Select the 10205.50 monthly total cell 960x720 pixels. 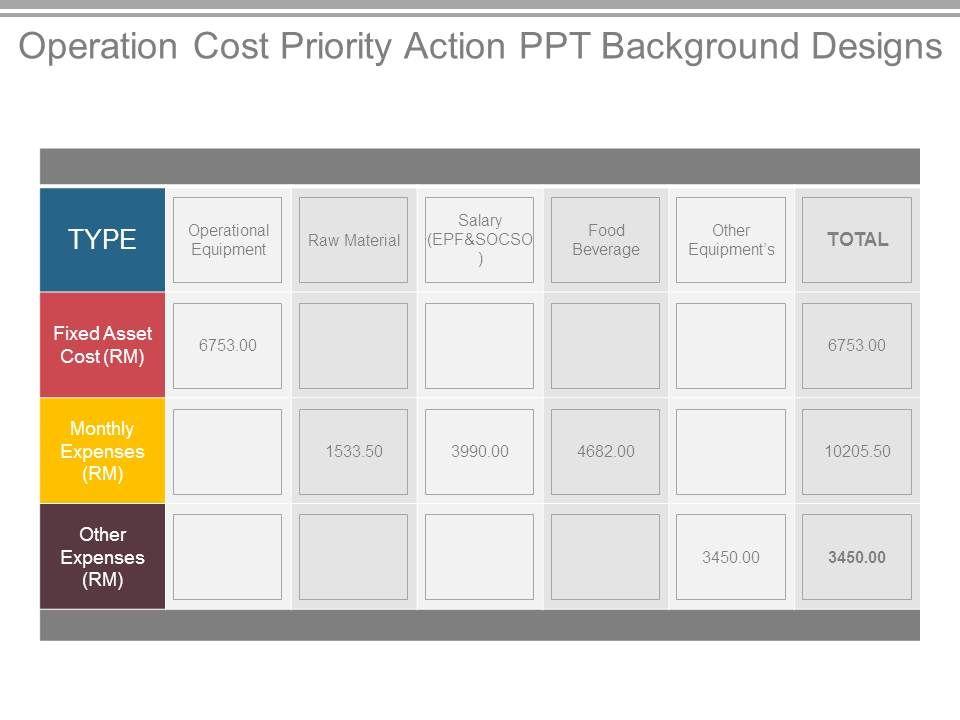point(857,452)
